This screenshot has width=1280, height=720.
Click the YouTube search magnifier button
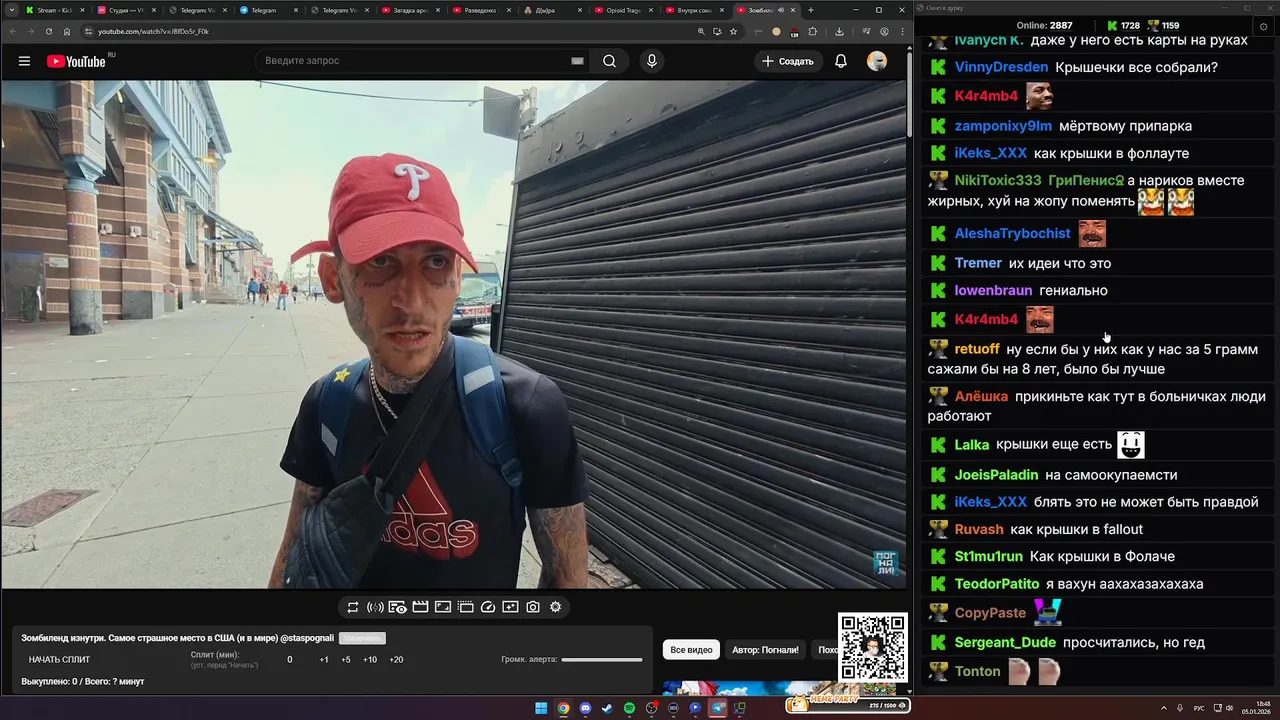(x=609, y=61)
